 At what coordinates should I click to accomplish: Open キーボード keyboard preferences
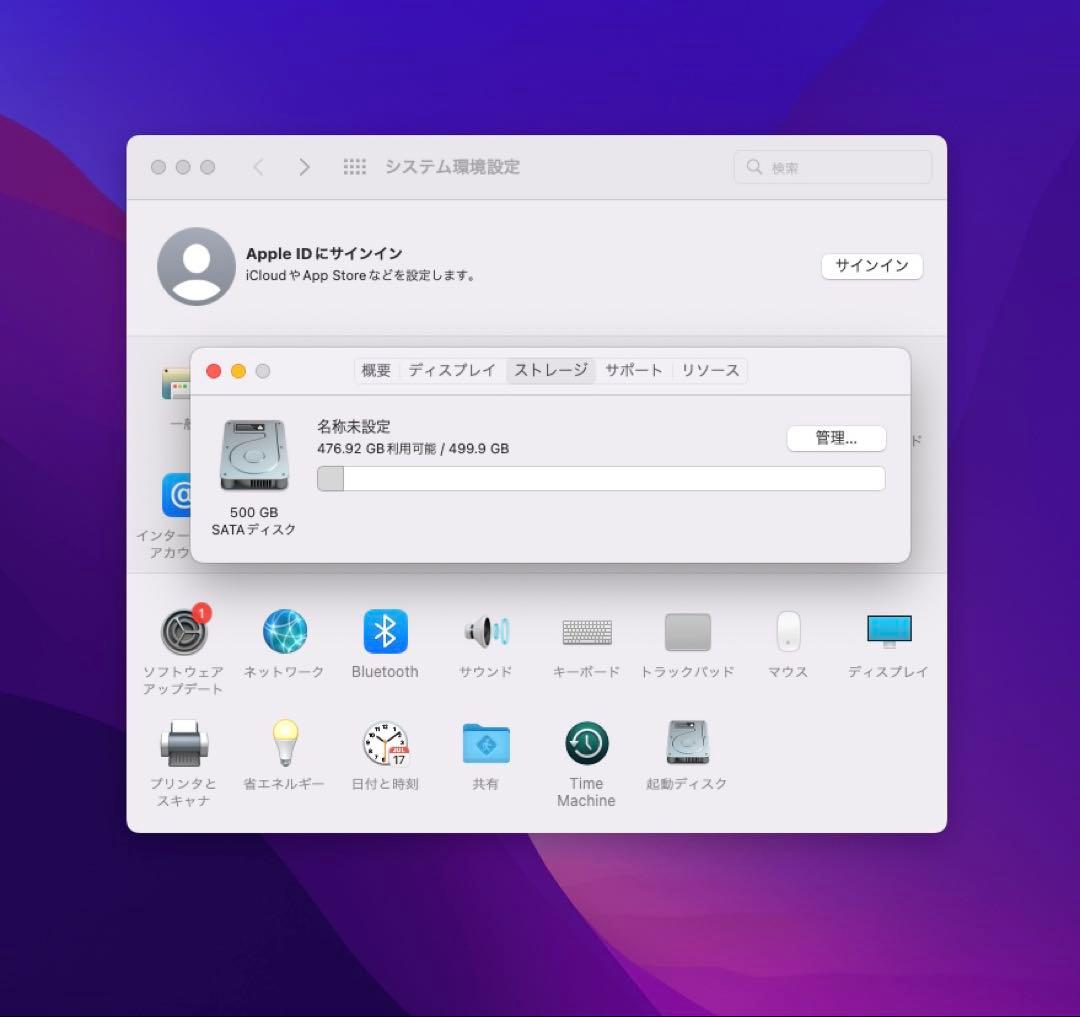[587, 633]
